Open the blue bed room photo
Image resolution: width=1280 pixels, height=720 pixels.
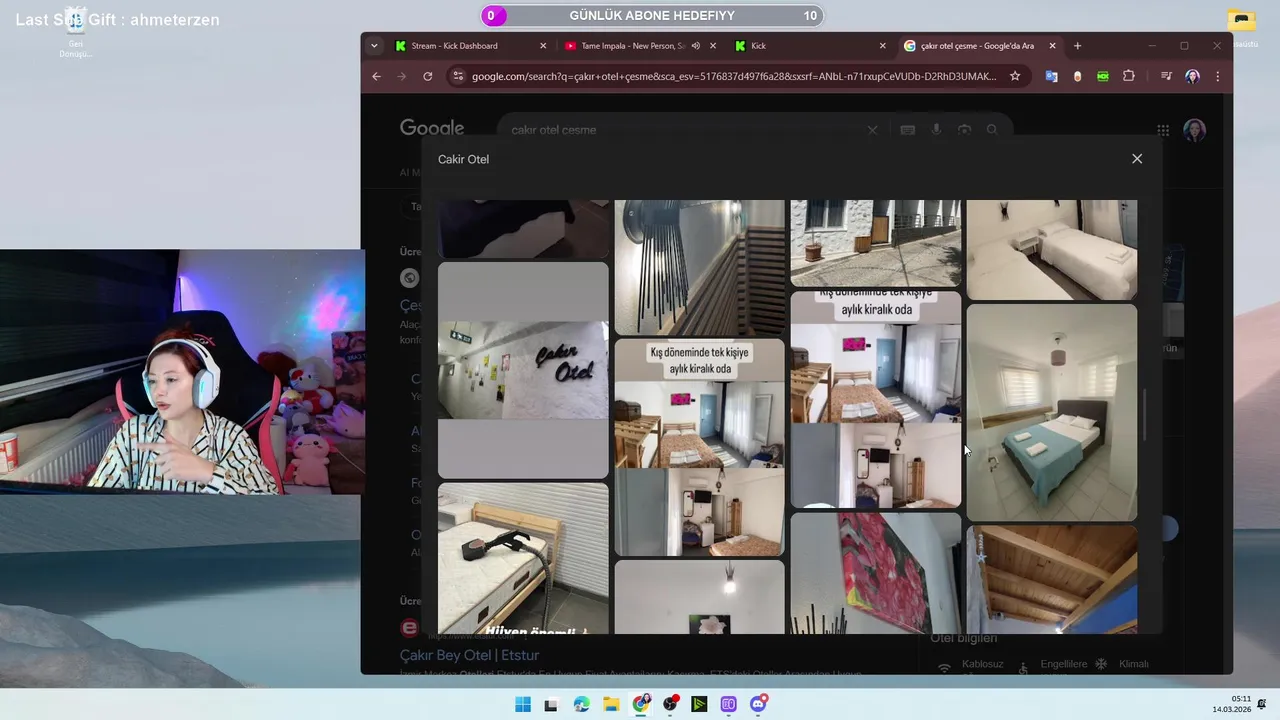(1052, 412)
